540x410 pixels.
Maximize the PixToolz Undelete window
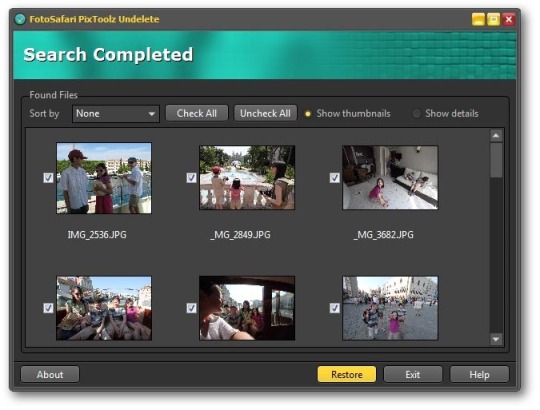(493, 19)
